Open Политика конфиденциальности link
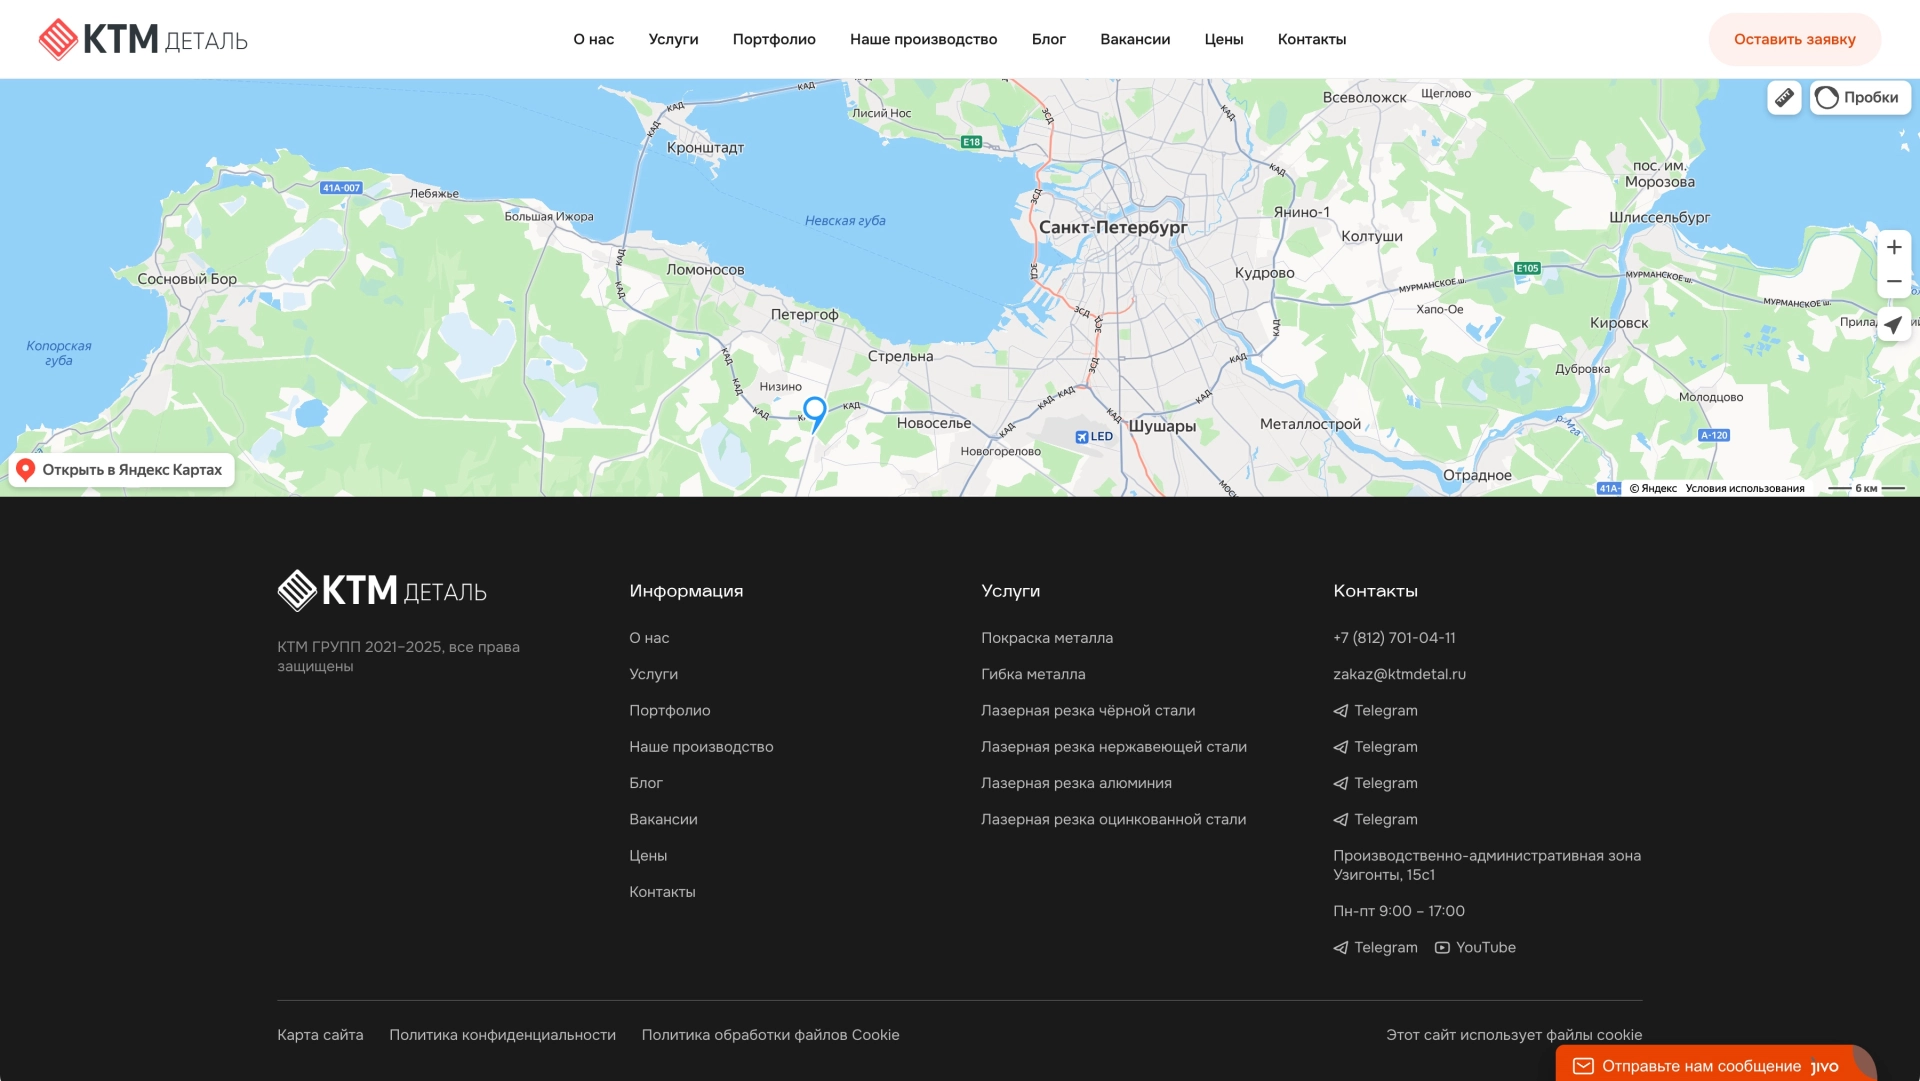Screen dimensions: 1920x1081 [502, 1034]
